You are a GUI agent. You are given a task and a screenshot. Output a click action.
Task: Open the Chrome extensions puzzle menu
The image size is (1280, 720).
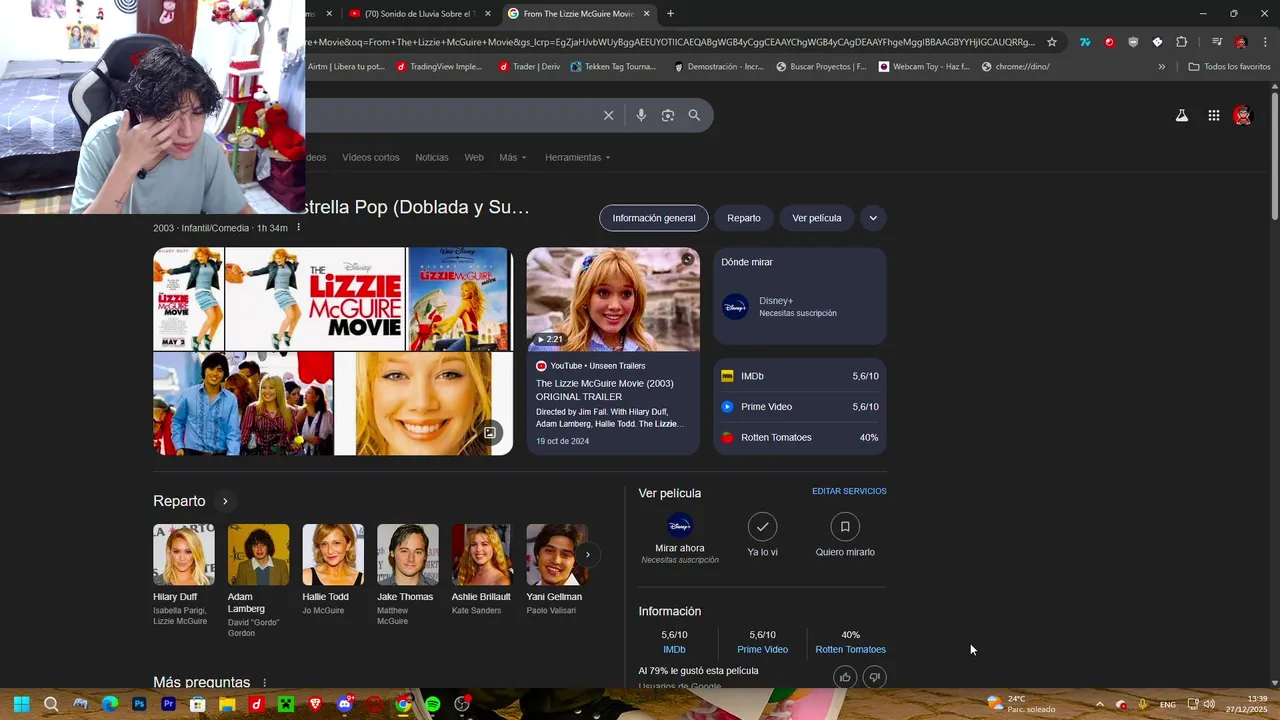click(1181, 42)
